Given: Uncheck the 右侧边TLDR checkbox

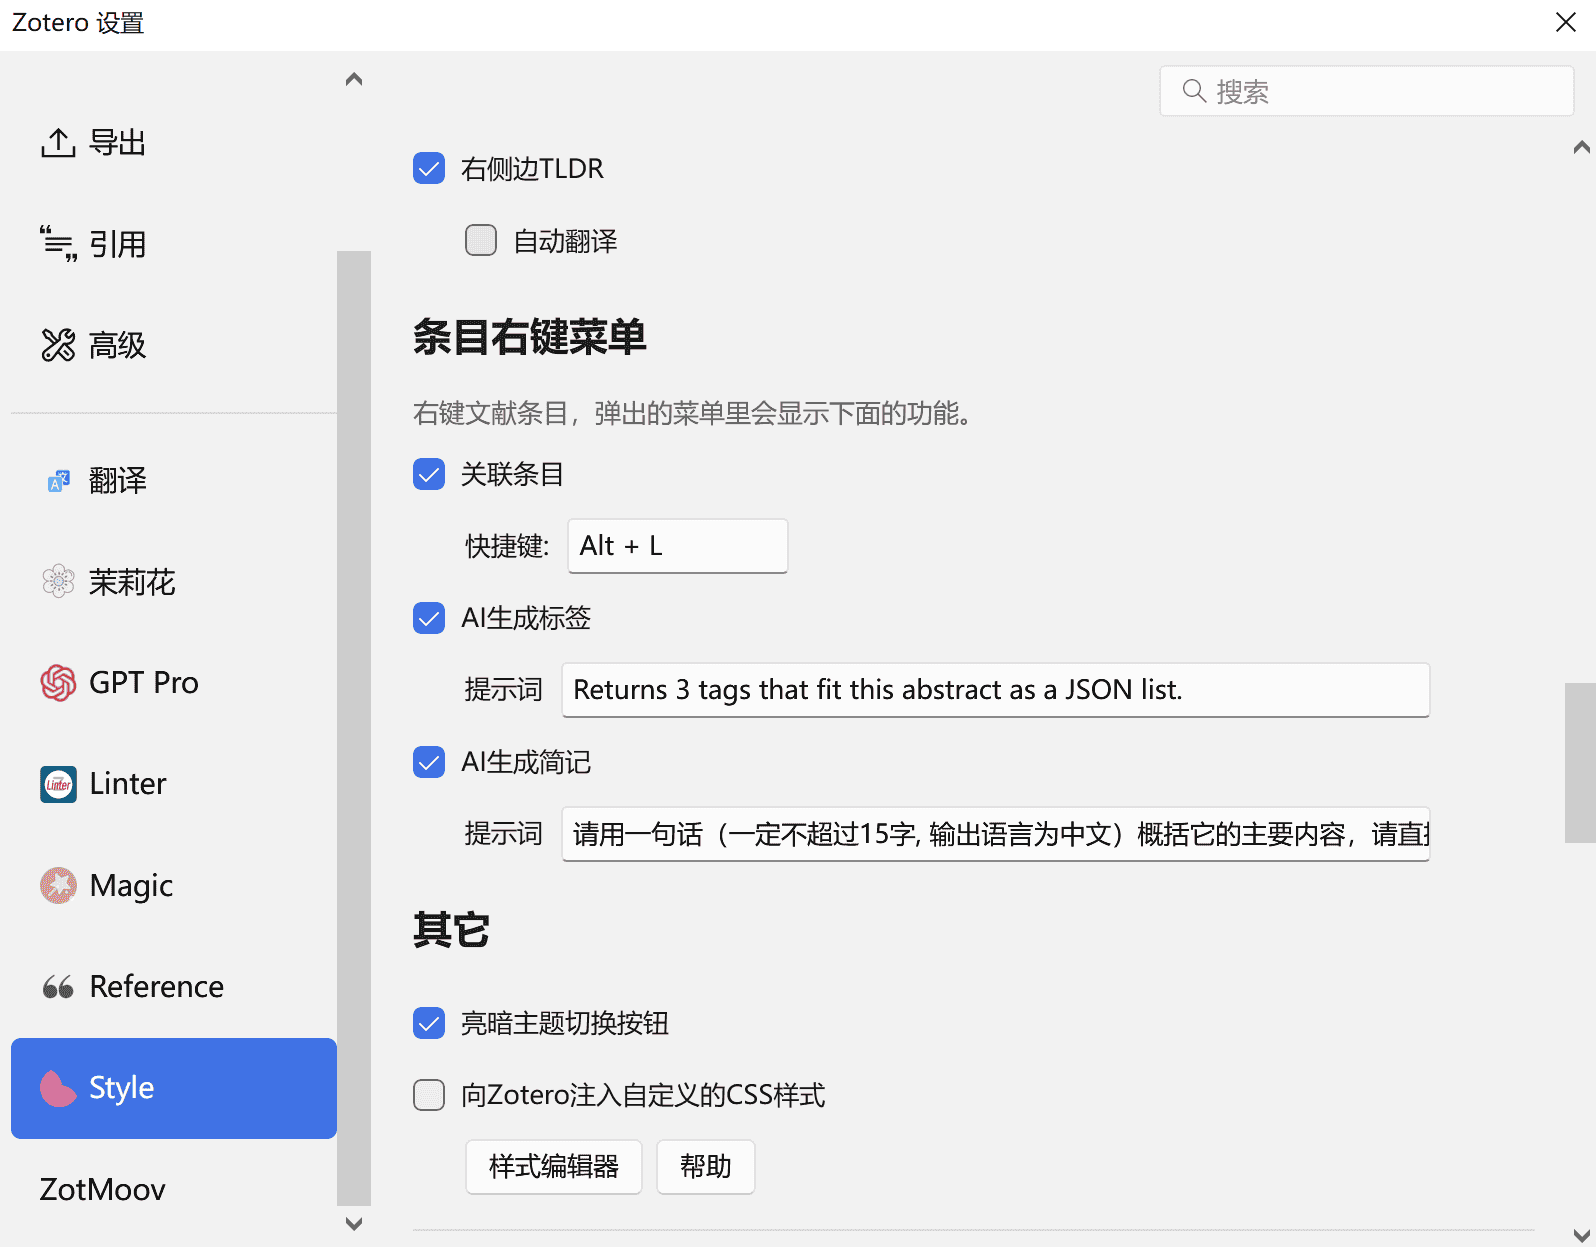Looking at the screenshot, I should pos(429,168).
